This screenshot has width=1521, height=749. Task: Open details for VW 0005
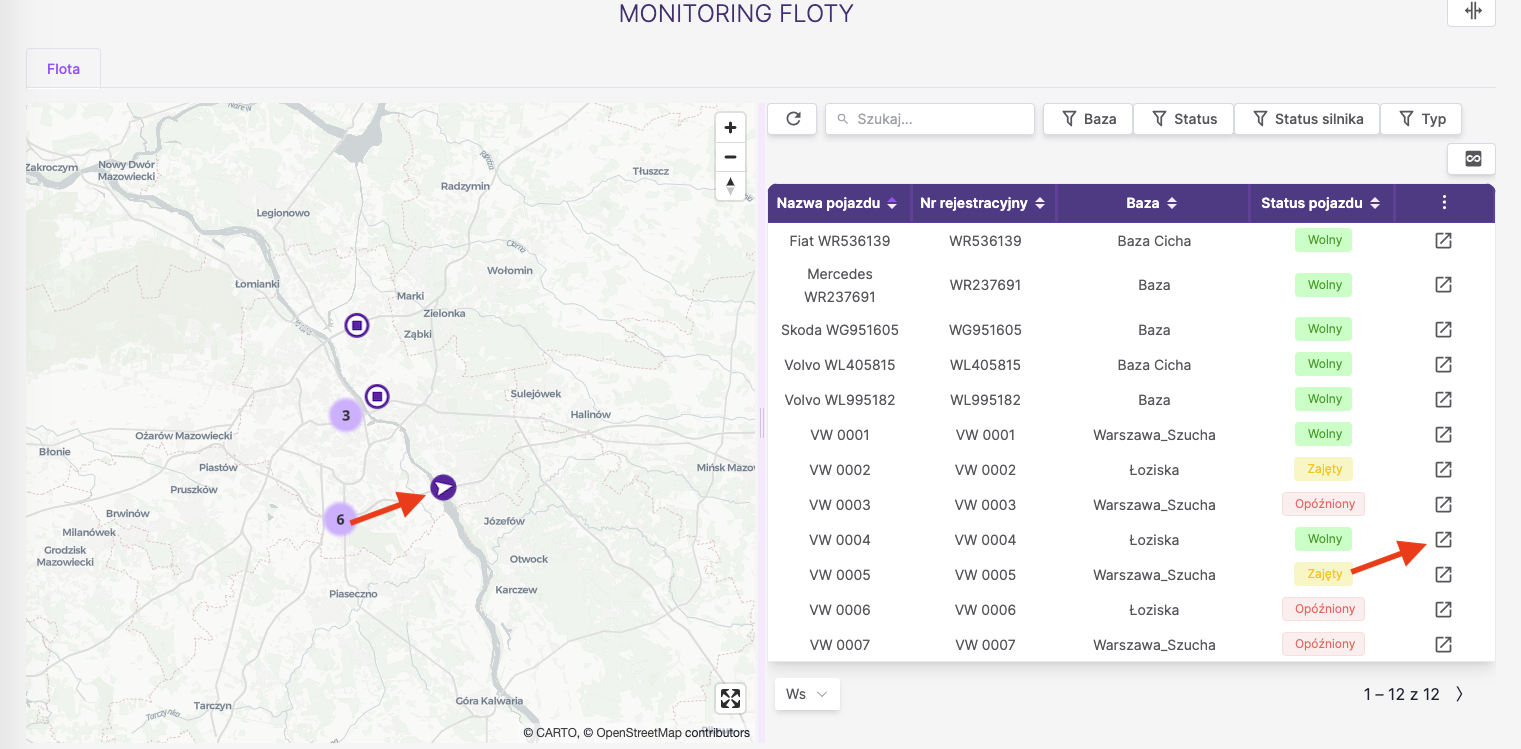pyautogui.click(x=1443, y=575)
